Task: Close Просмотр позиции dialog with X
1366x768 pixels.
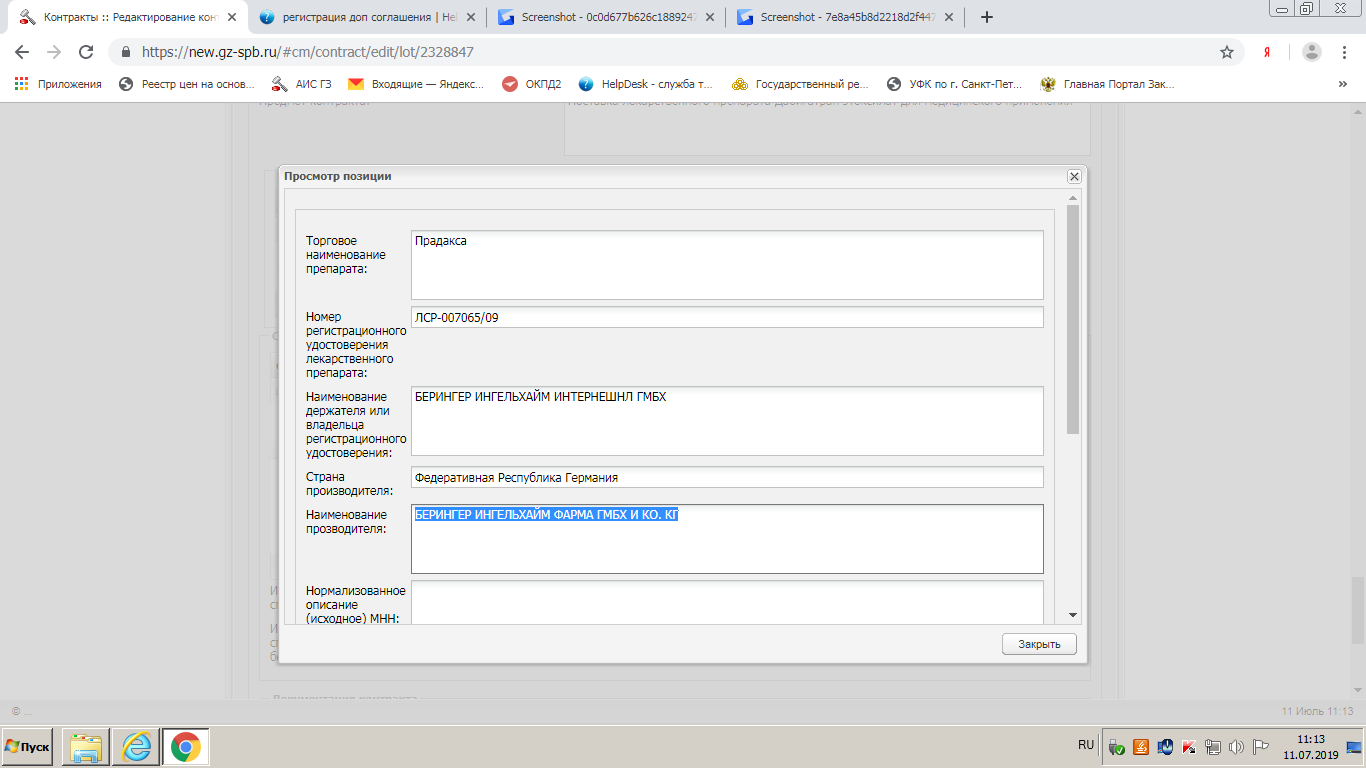Action: [1074, 176]
